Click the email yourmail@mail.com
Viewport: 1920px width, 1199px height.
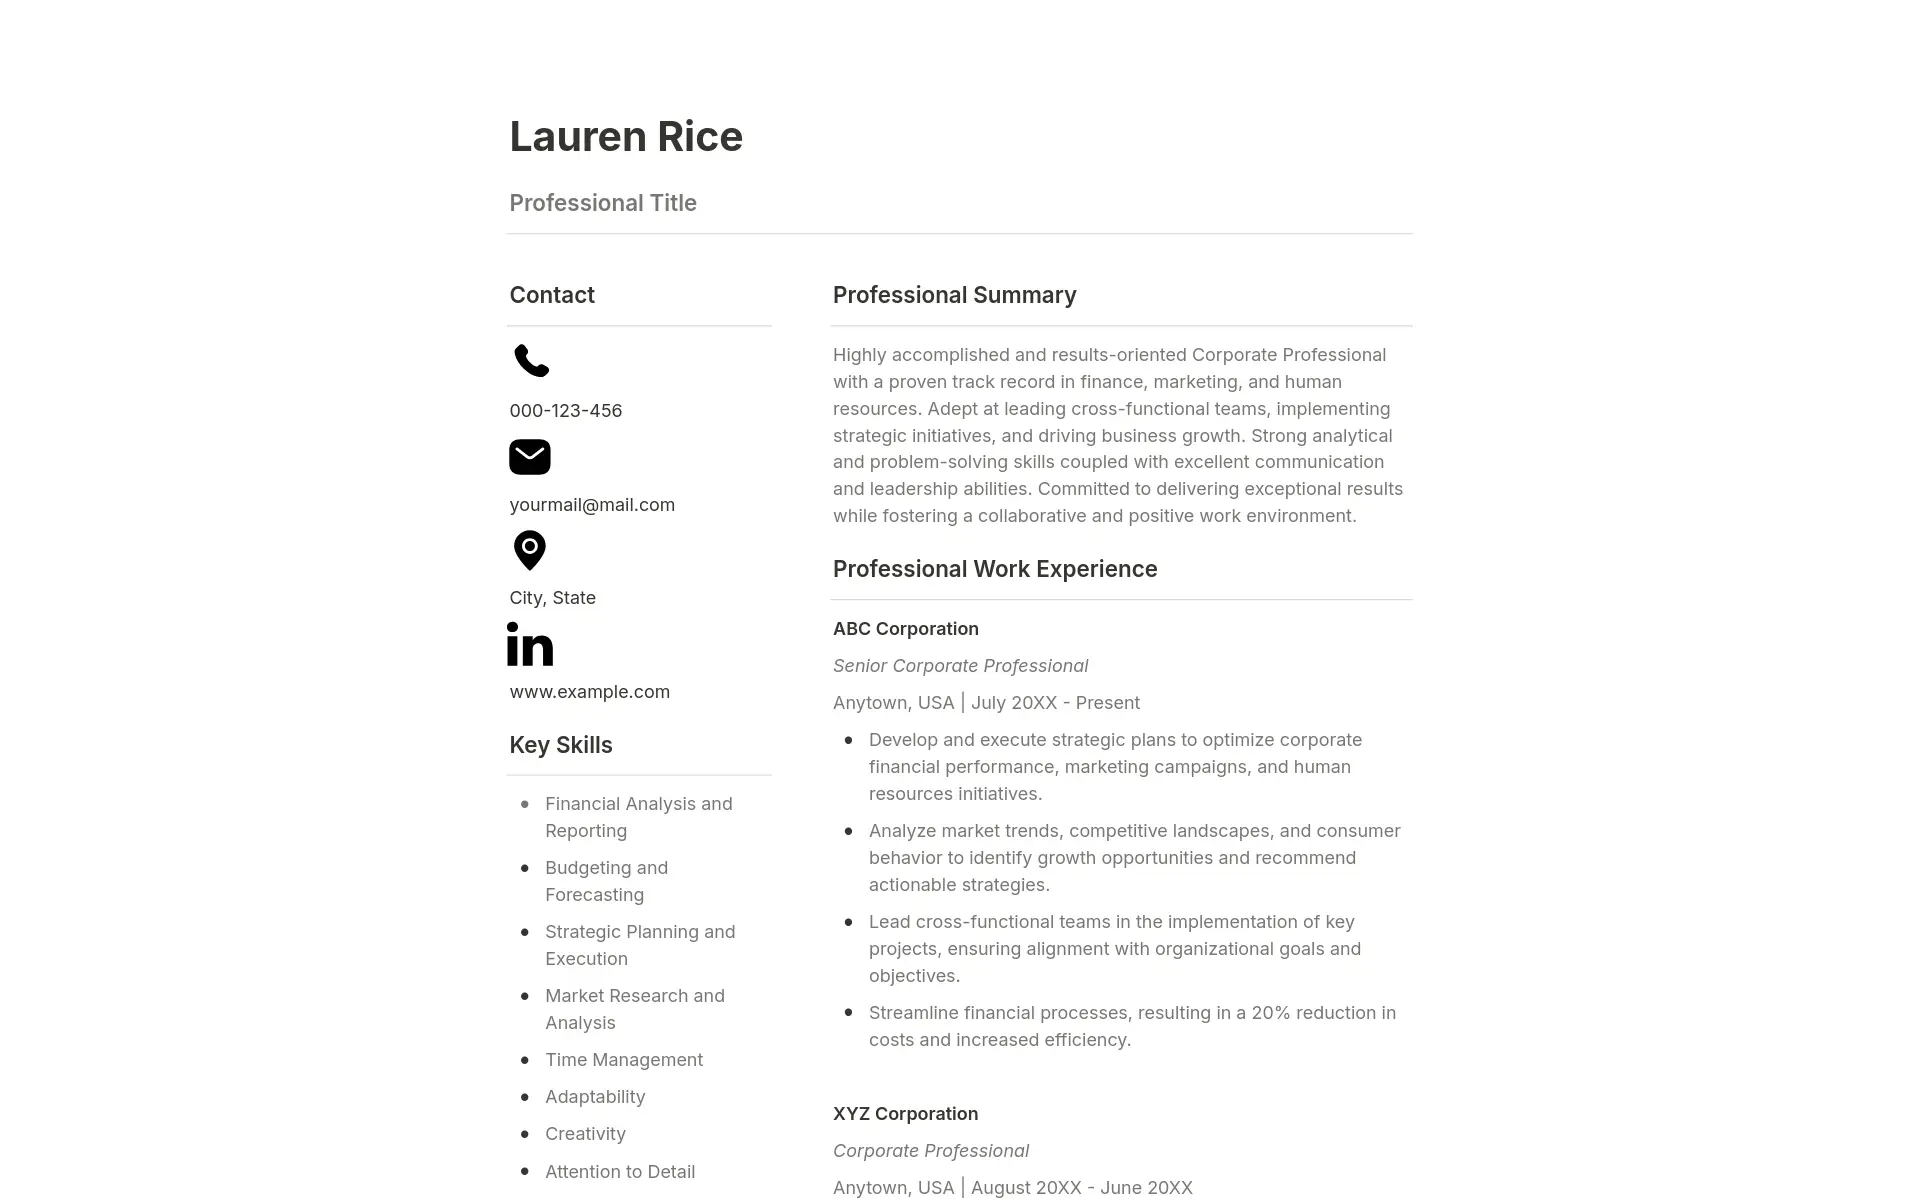[x=591, y=504]
